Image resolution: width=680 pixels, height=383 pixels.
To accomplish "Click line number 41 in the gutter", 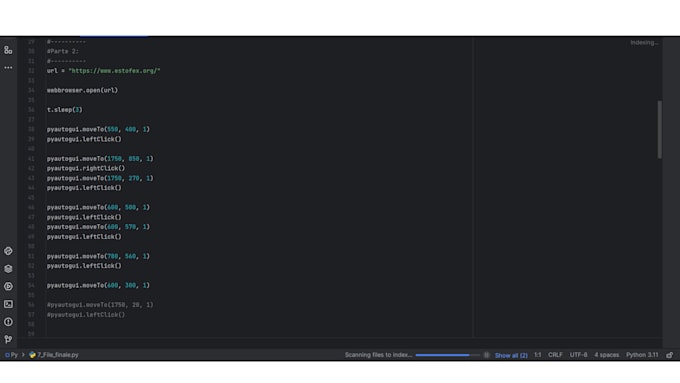I will pos(31,159).
